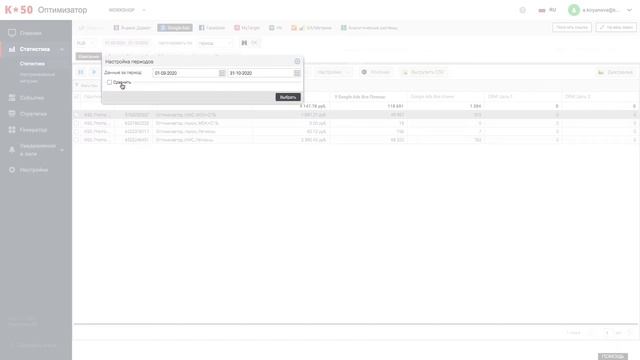Expand the Уведомления и цели chevron
The width and height of the screenshot is (640, 360).
point(62,150)
